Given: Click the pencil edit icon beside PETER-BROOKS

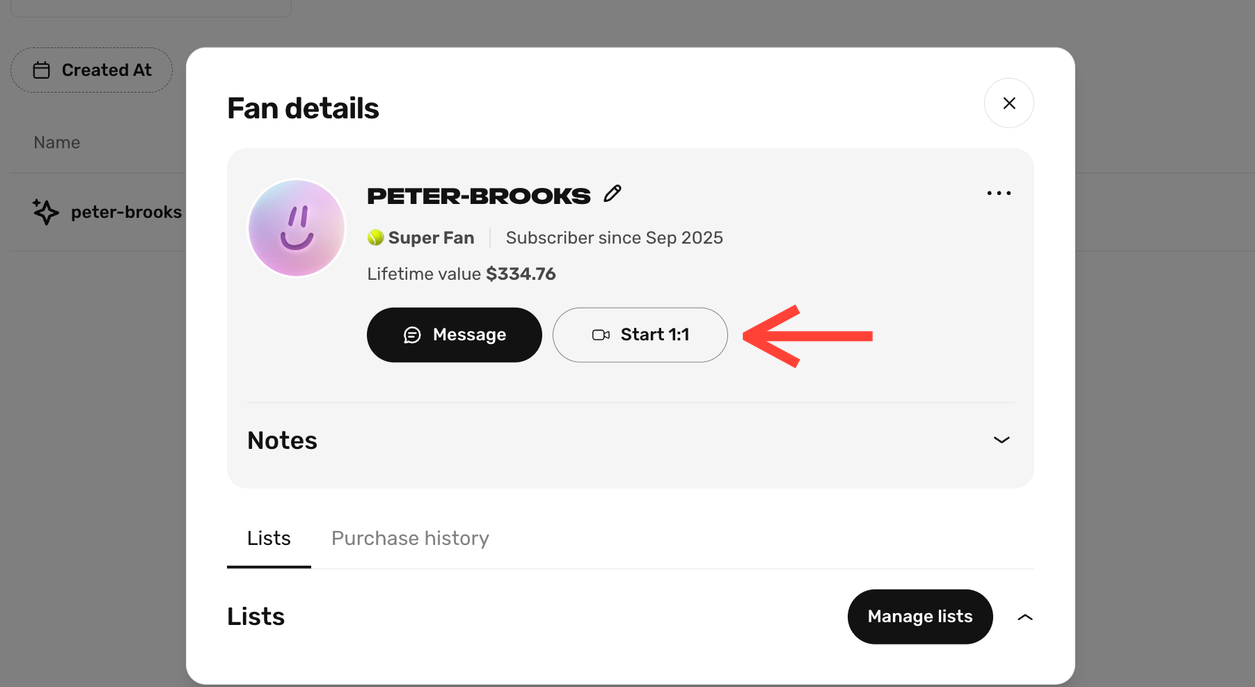Looking at the screenshot, I should click(x=613, y=194).
